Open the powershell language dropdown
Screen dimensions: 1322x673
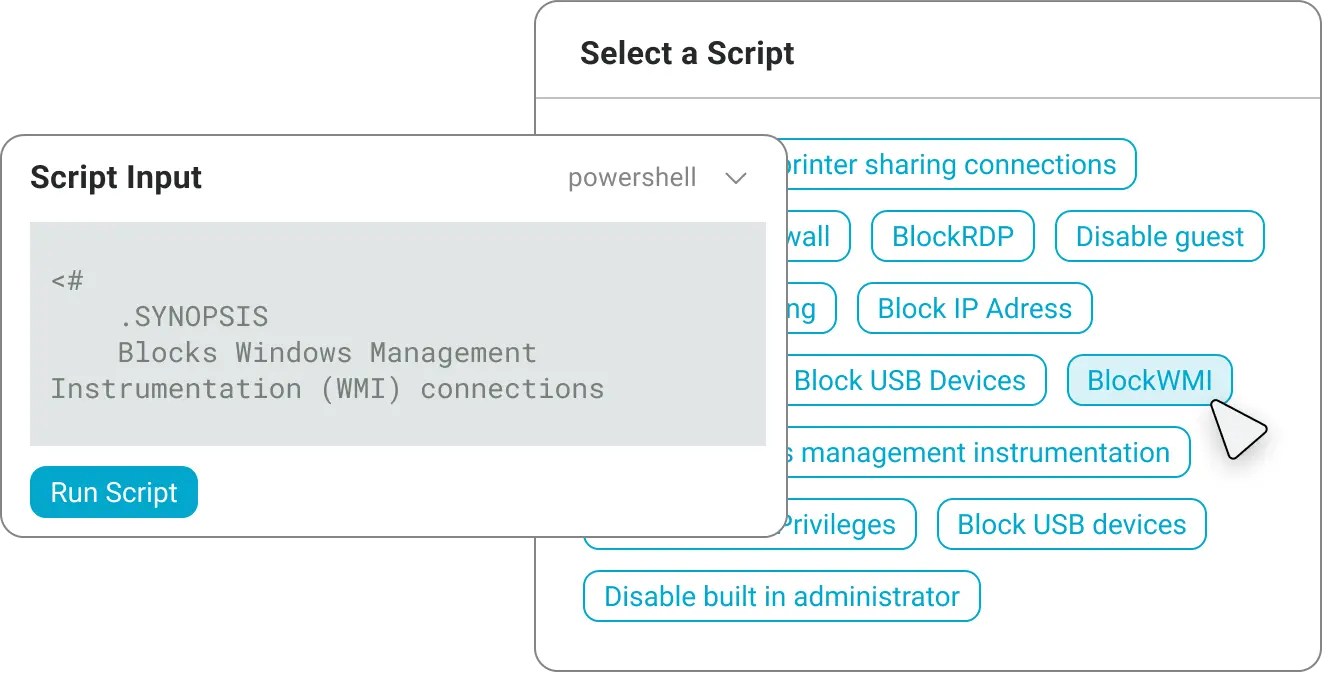632,178
